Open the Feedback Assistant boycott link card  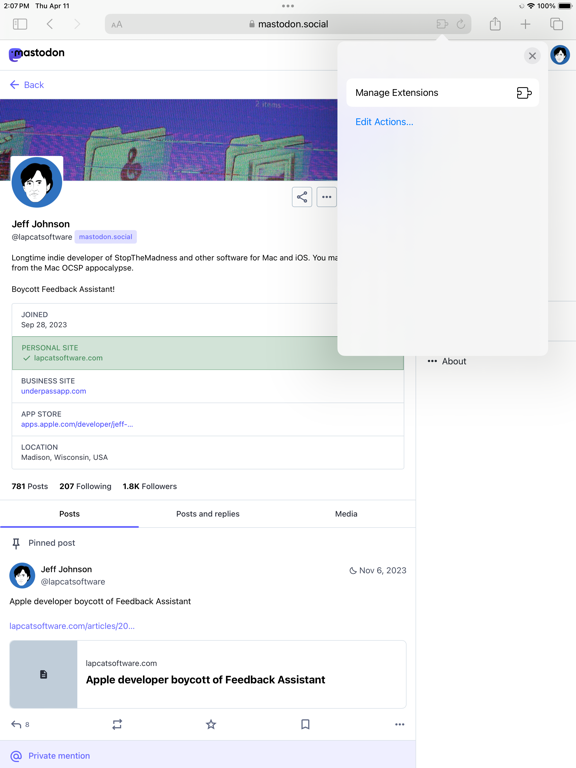click(x=208, y=674)
